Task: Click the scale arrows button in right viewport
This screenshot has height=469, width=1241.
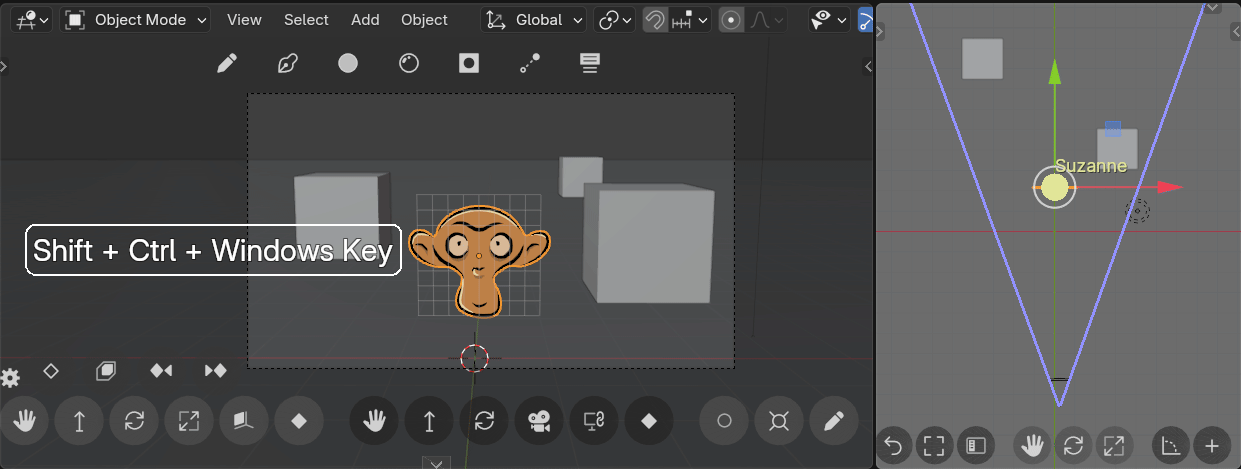Action: click(1112, 445)
